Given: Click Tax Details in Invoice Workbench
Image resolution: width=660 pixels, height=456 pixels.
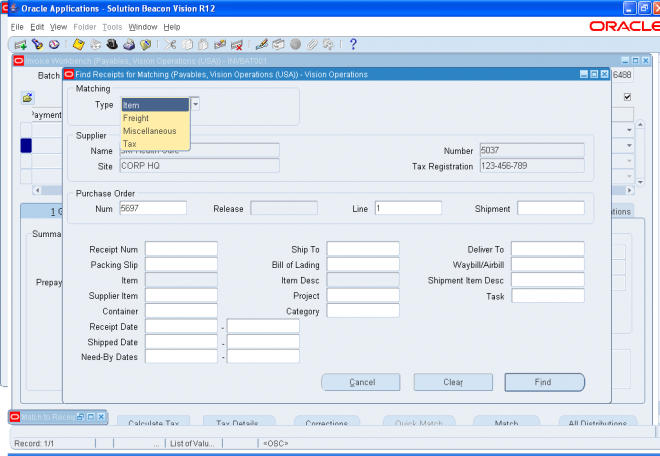Looking at the screenshot, I should (x=239, y=421).
